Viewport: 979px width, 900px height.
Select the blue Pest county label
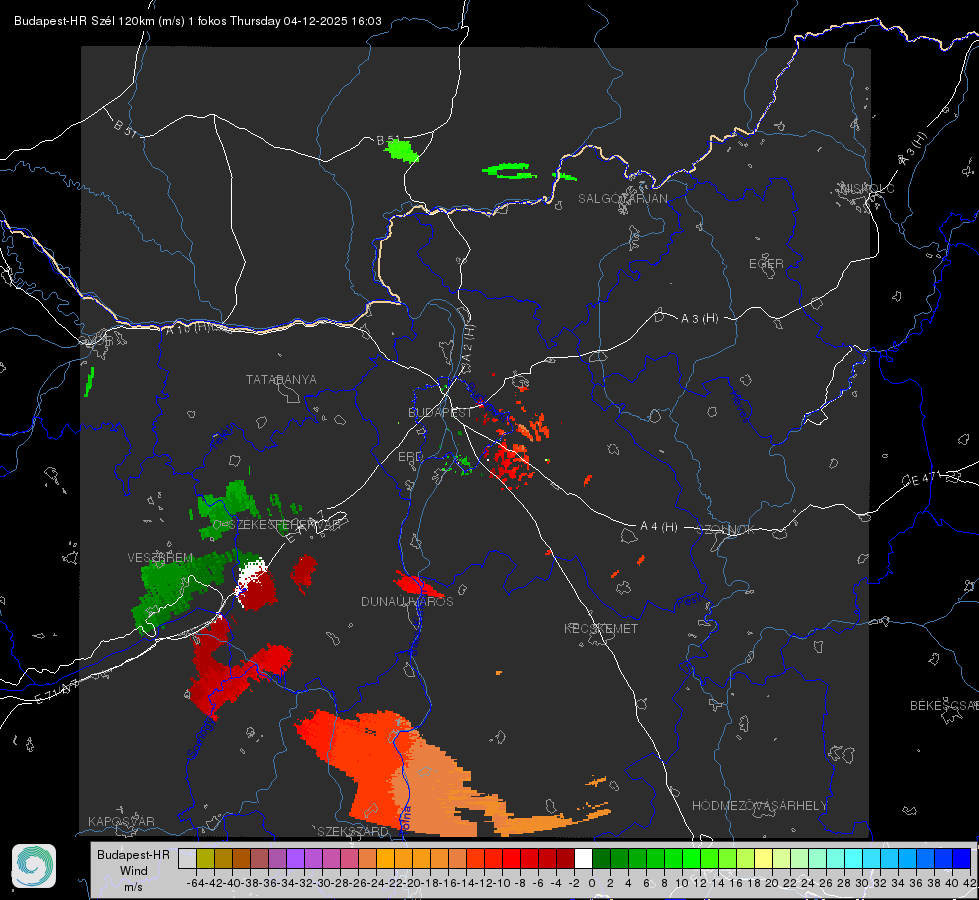[689, 602]
